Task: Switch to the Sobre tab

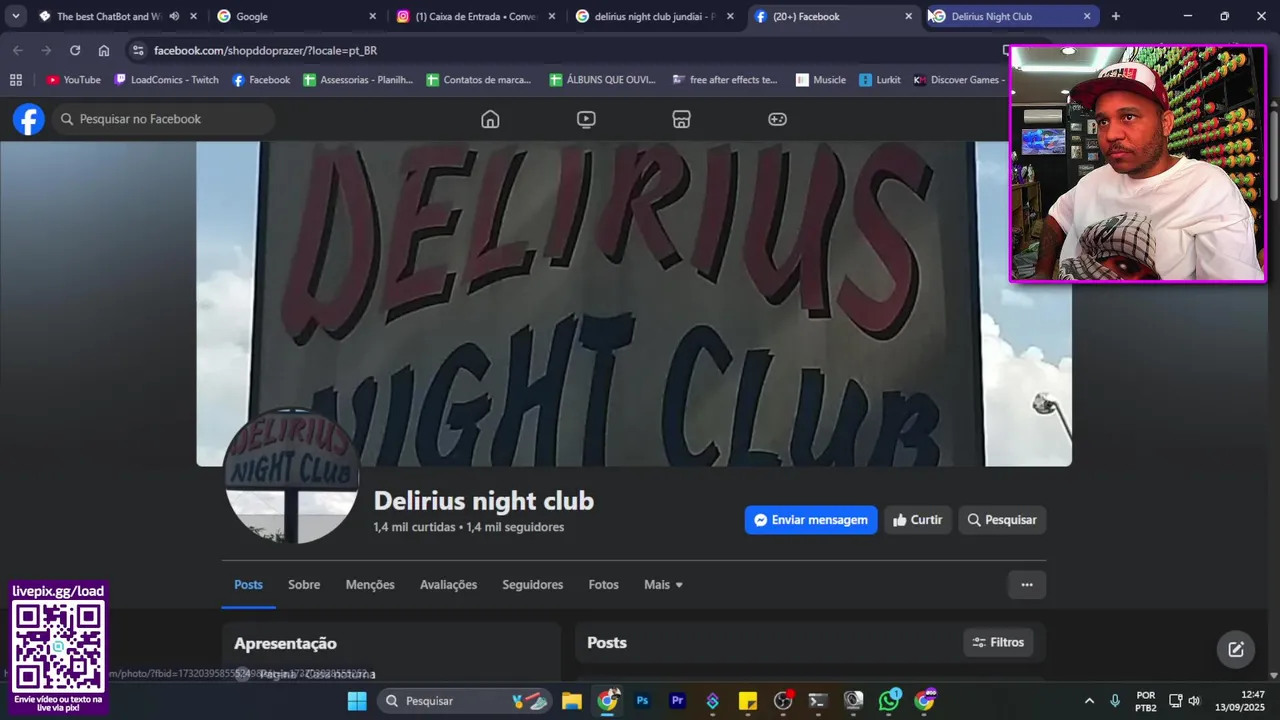Action: [x=304, y=585]
